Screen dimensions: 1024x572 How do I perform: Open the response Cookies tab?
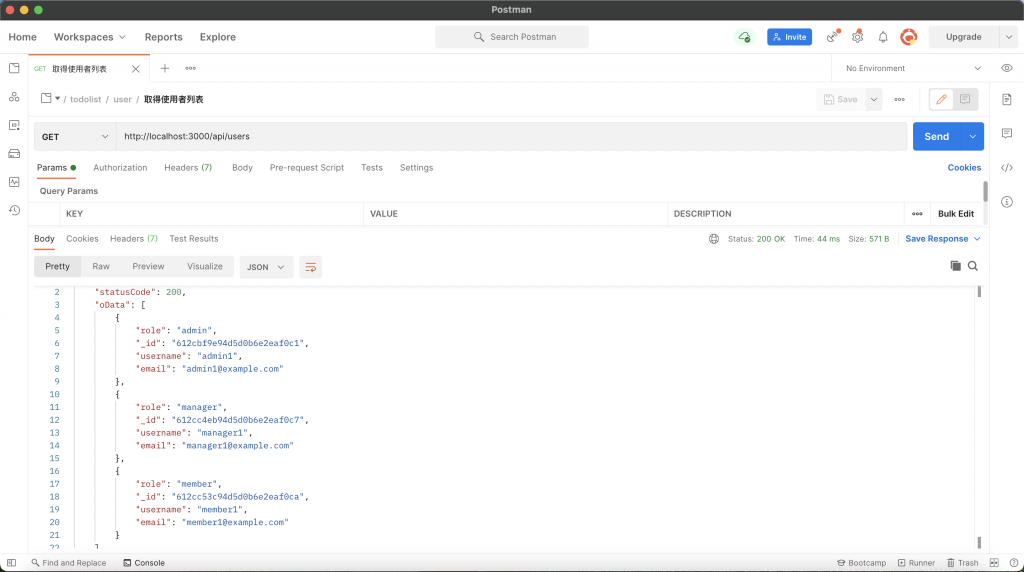(x=82, y=239)
